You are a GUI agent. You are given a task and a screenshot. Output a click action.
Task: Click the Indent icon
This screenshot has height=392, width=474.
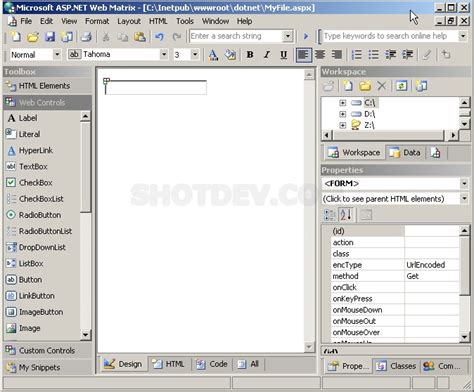pos(407,55)
